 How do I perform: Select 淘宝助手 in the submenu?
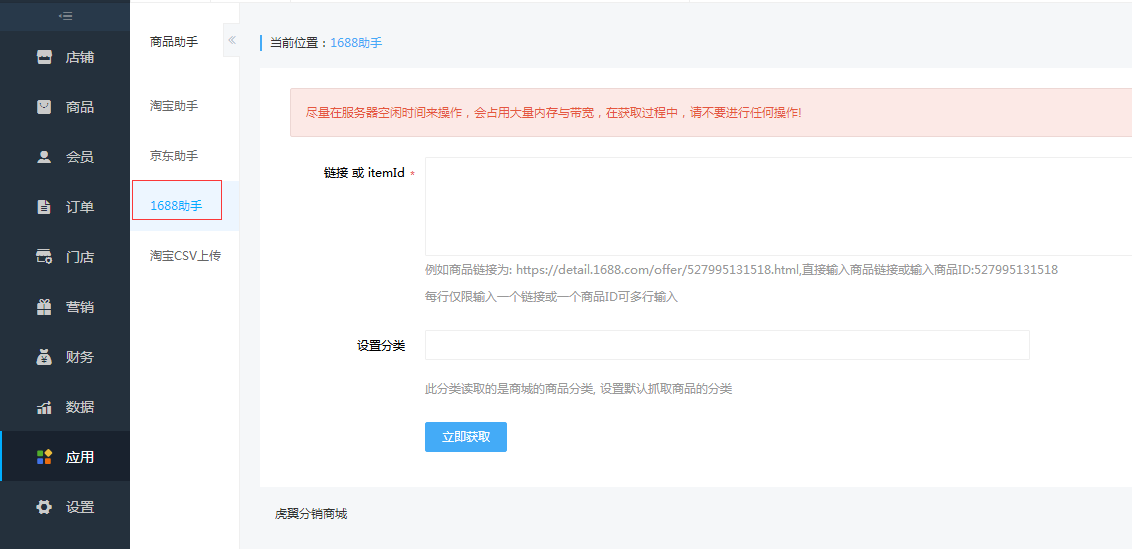[x=174, y=106]
